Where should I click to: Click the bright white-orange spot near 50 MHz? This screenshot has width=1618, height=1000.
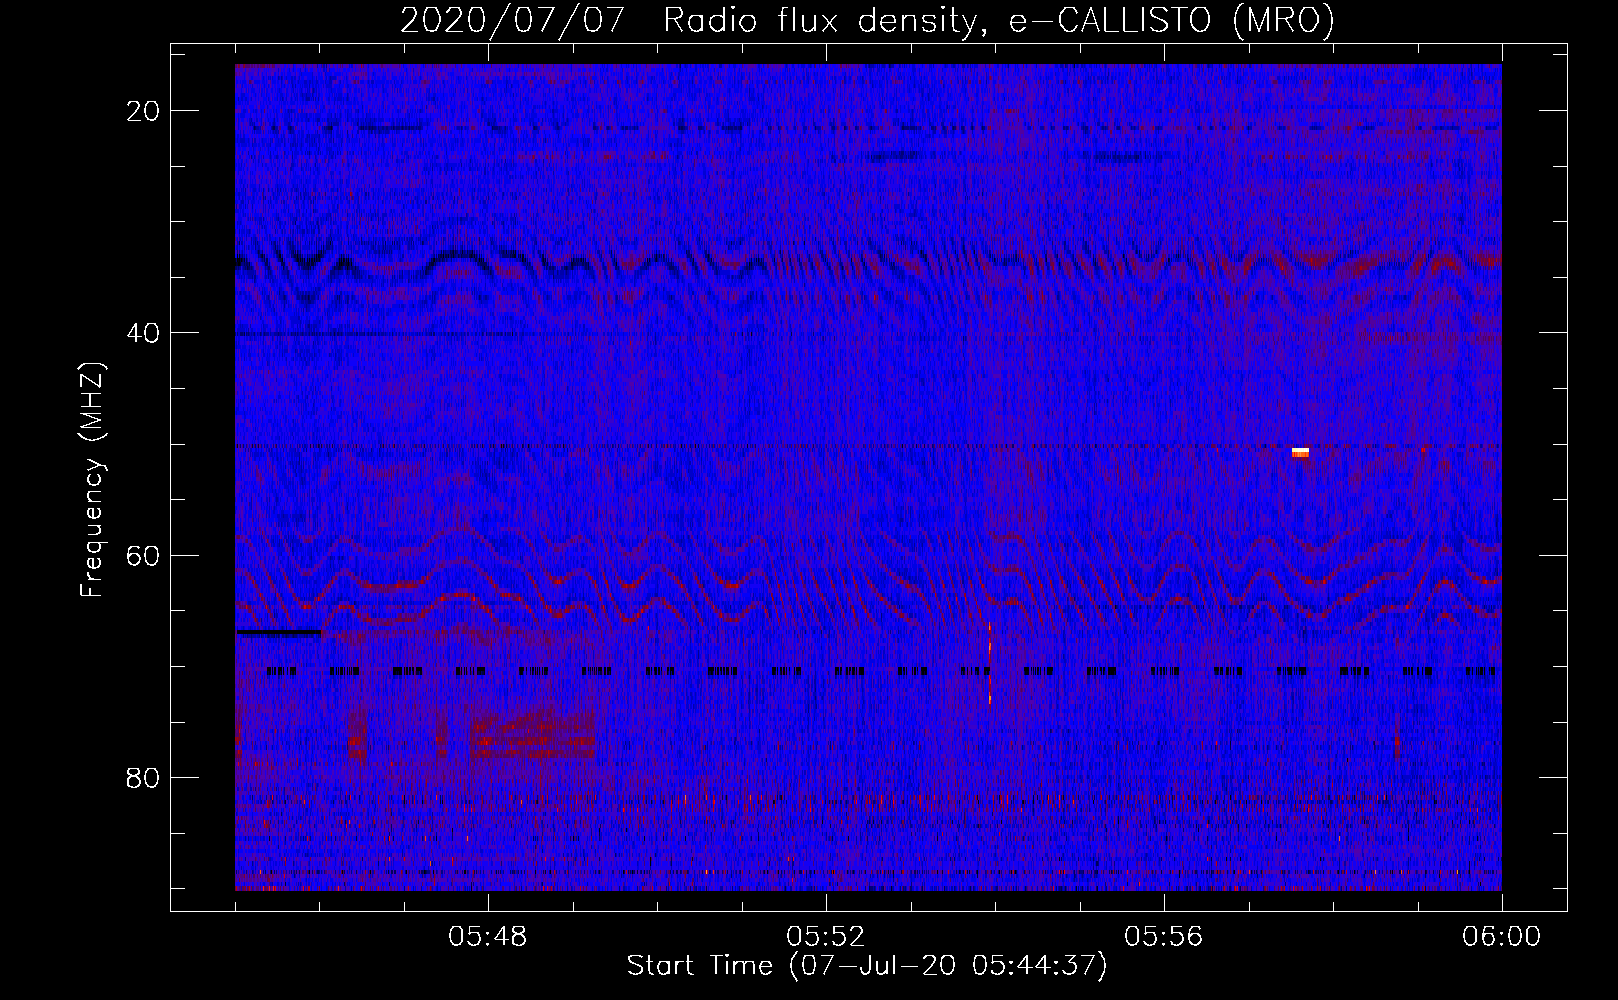(x=1300, y=452)
